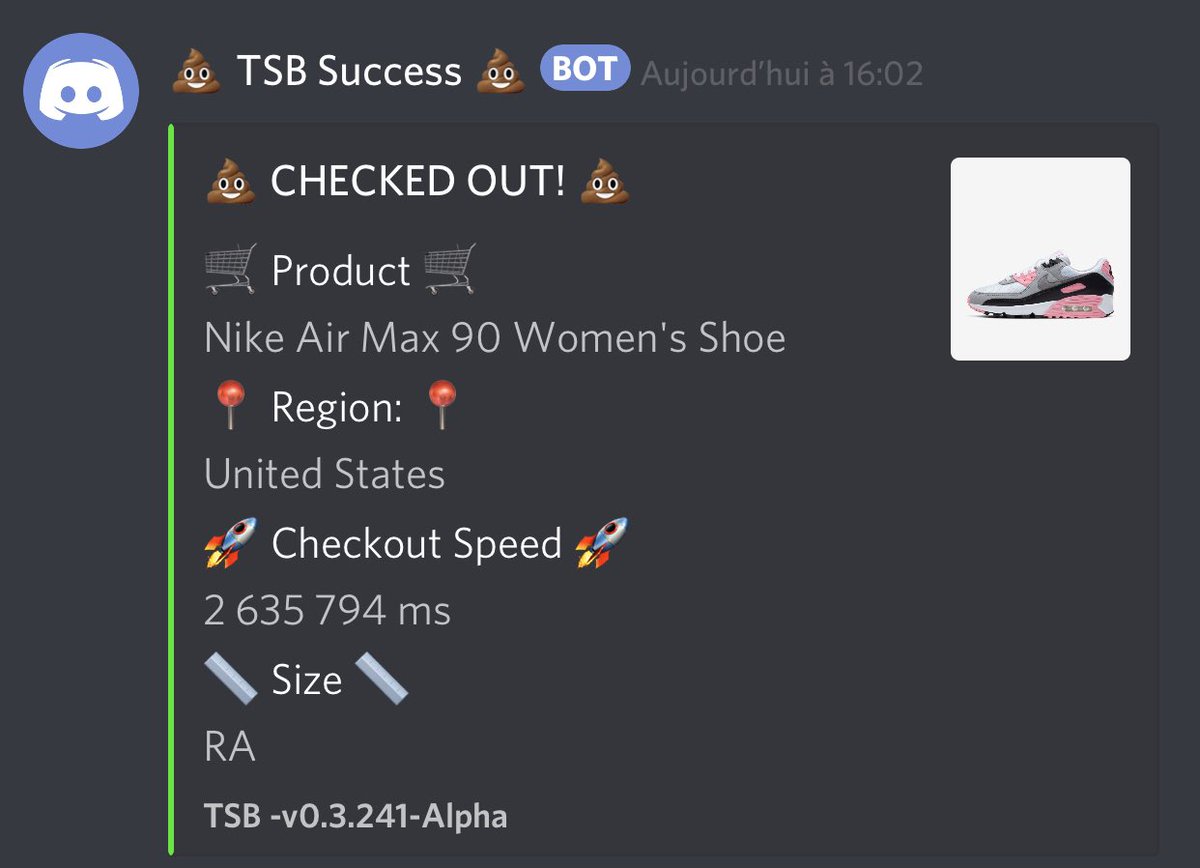Click the Nike Air Max 90 Women's Shoe text

pos(495,339)
